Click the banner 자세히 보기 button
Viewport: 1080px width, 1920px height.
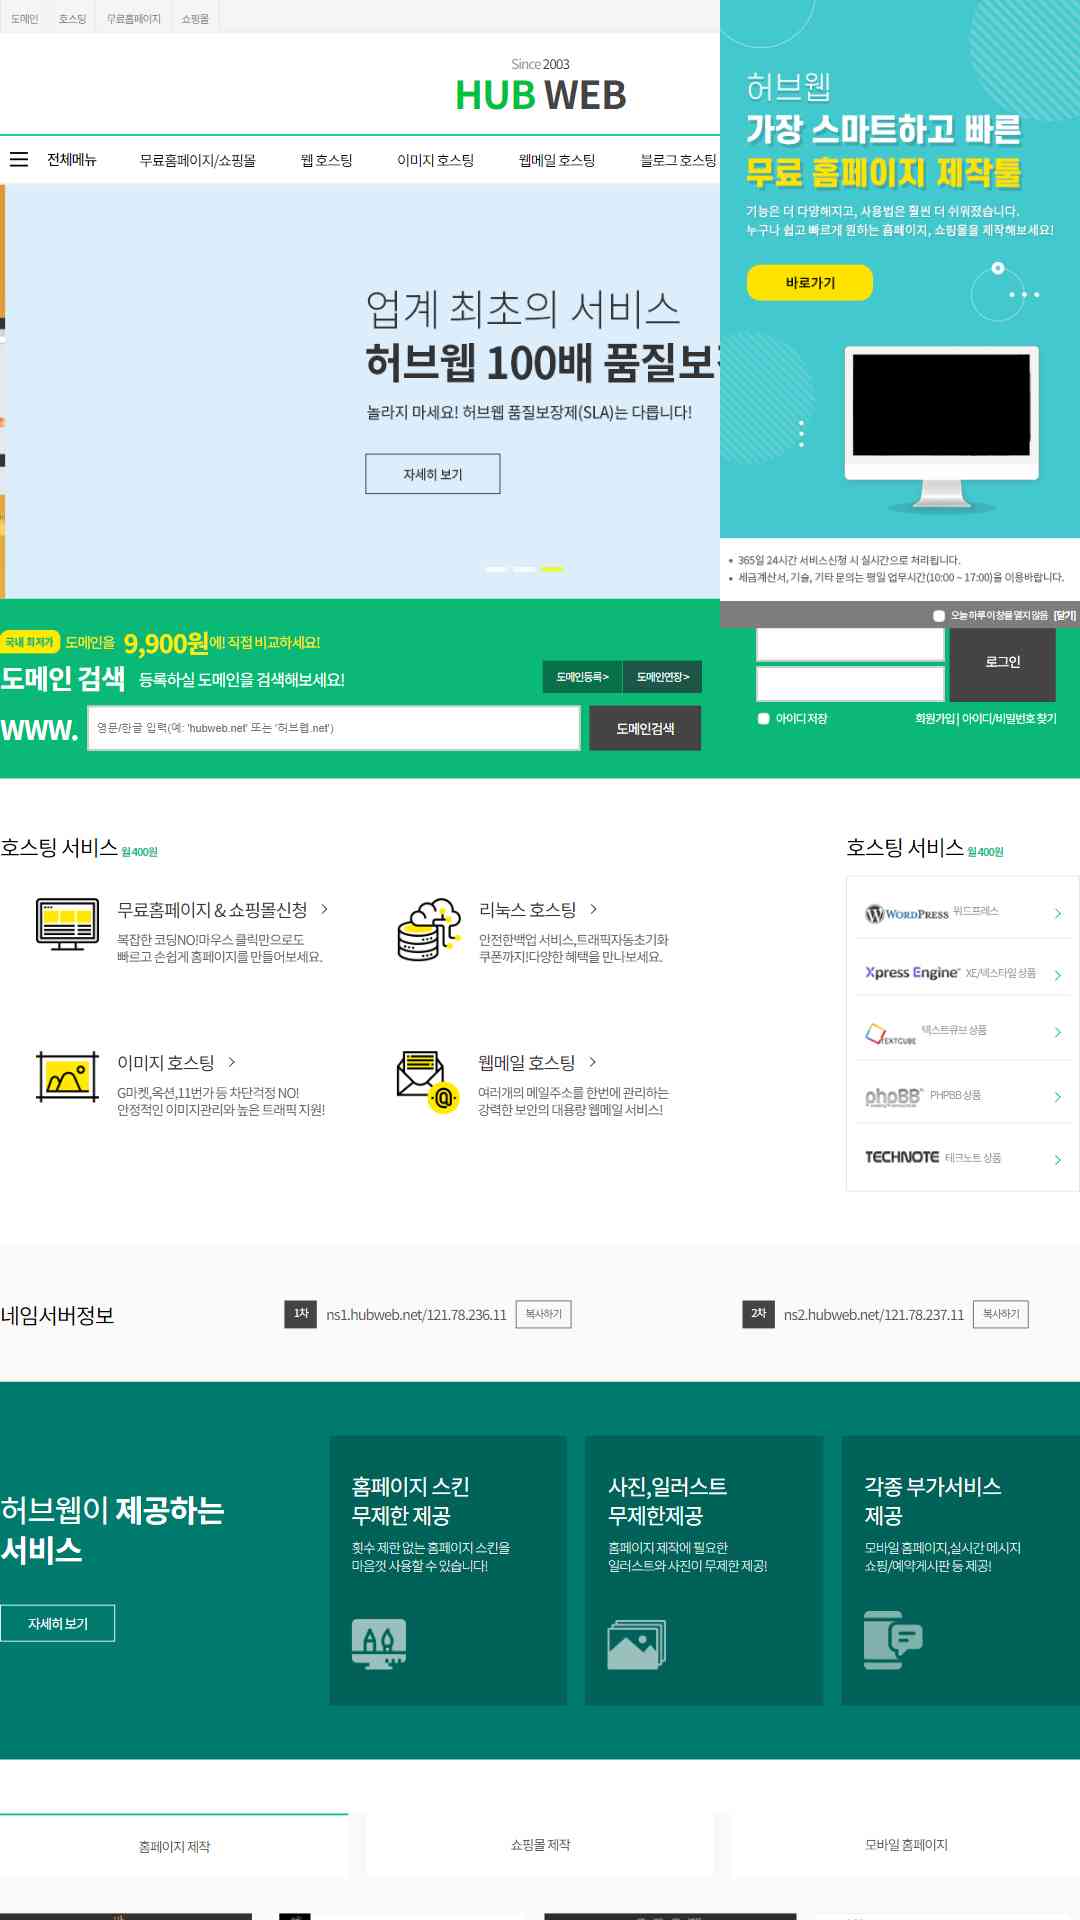(x=433, y=474)
